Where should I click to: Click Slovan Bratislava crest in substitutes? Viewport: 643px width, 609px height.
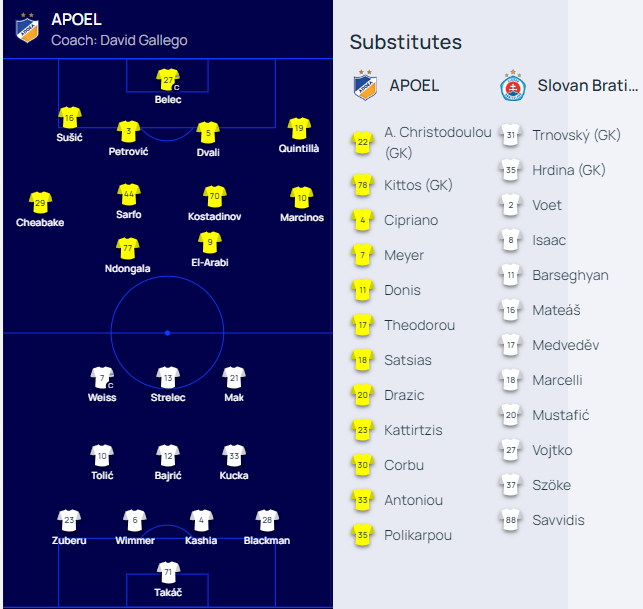513,86
